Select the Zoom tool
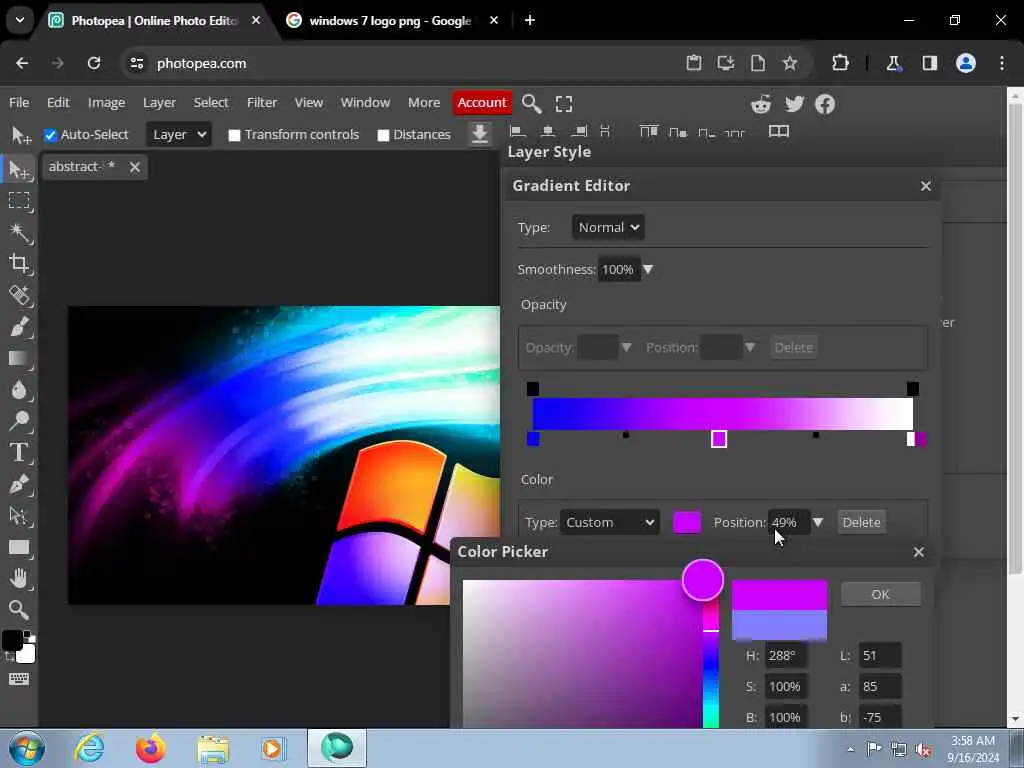This screenshot has height=768, width=1024. tap(19, 610)
